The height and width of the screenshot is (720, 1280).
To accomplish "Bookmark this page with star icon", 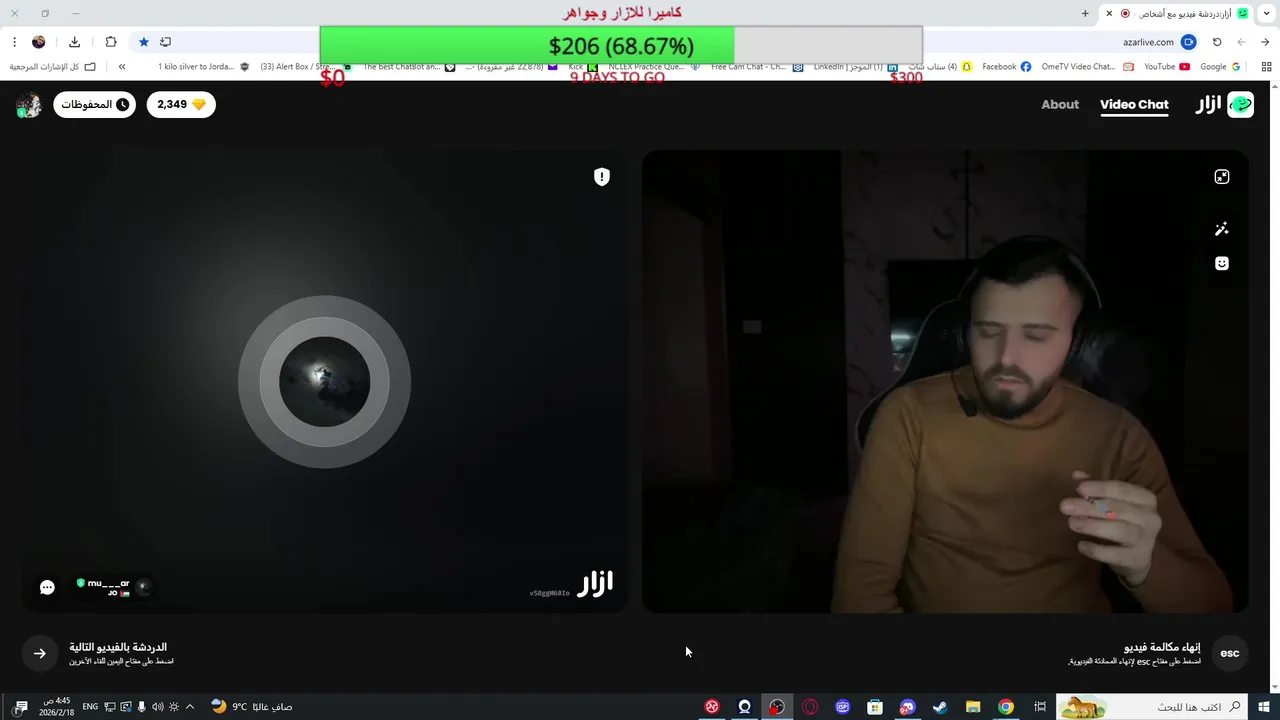I will point(144,42).
